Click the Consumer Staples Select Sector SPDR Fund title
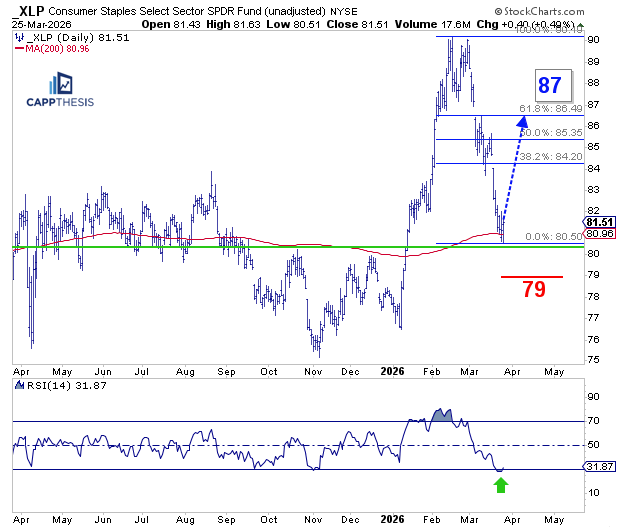Viewport: 625px width, 529px height. coord(187,11)
